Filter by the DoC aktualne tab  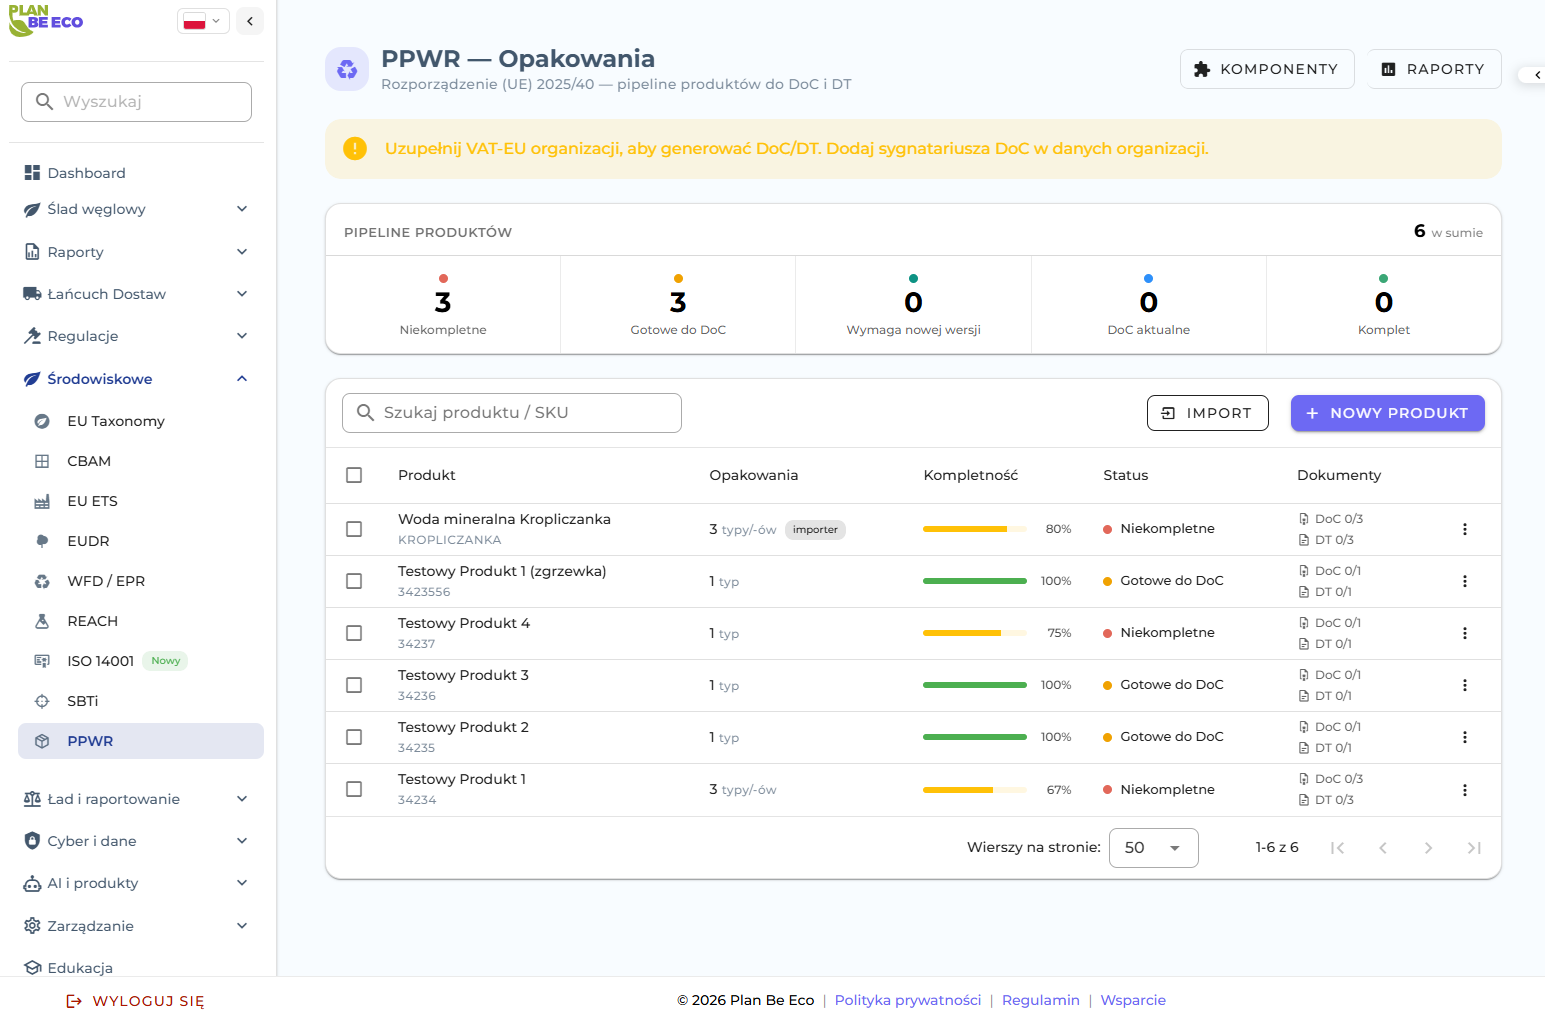pos(1148,305)
